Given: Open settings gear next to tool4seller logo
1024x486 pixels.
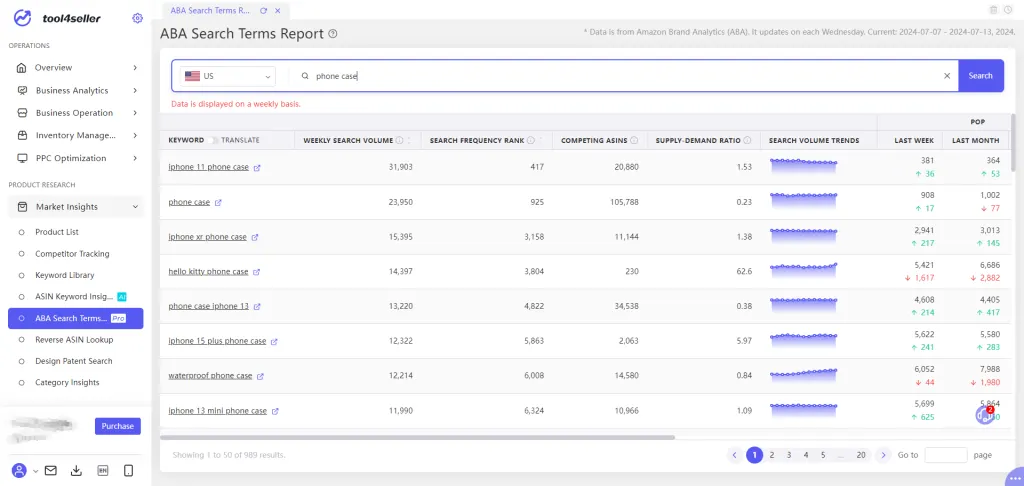Looking at the screenshot, I should pos(137,18).
